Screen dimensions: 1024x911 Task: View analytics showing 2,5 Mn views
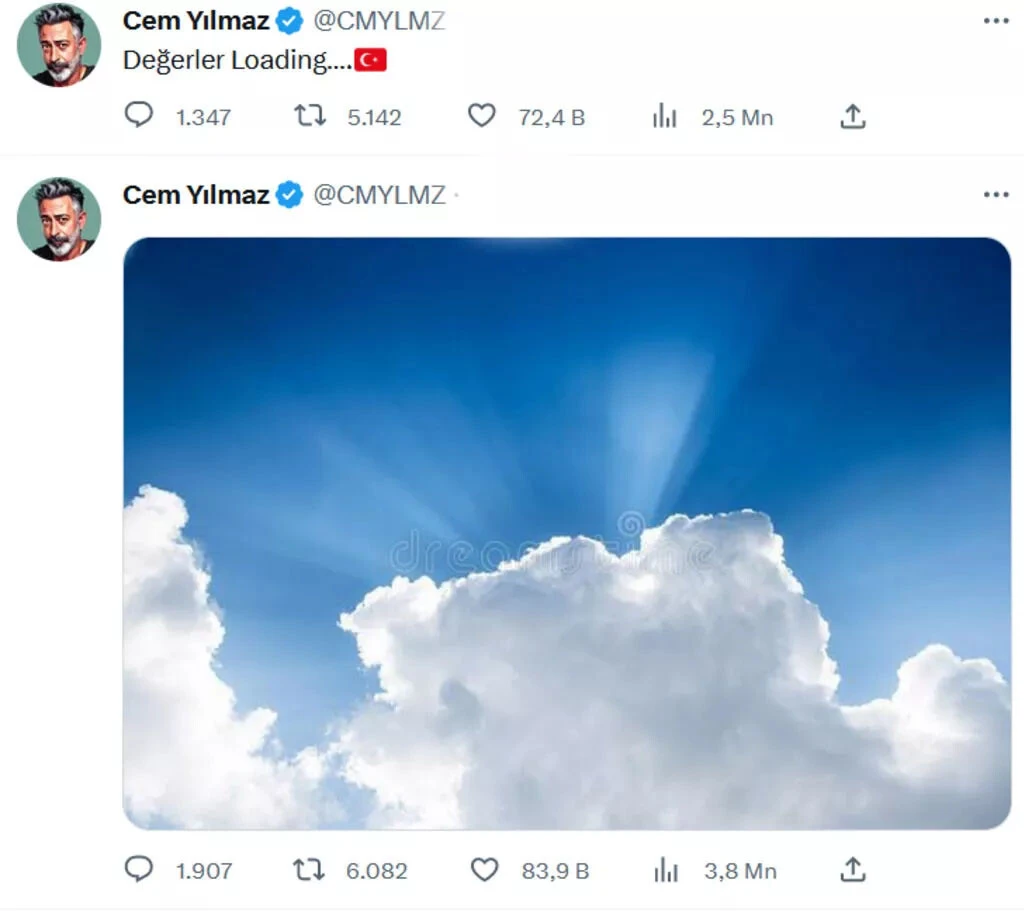(x=665, y=117)
